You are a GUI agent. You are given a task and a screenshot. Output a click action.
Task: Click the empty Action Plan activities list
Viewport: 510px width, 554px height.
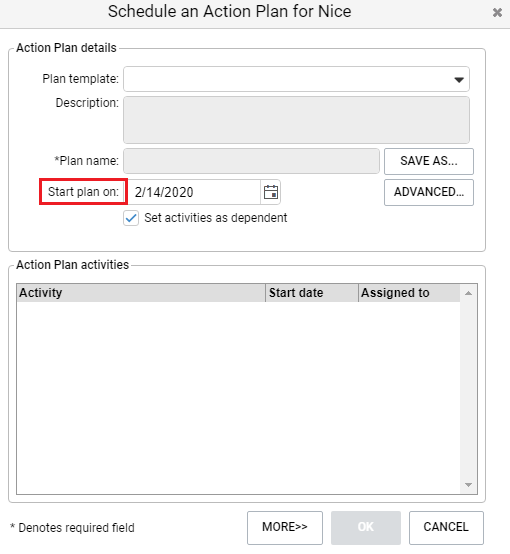click(x=239, y=397)
